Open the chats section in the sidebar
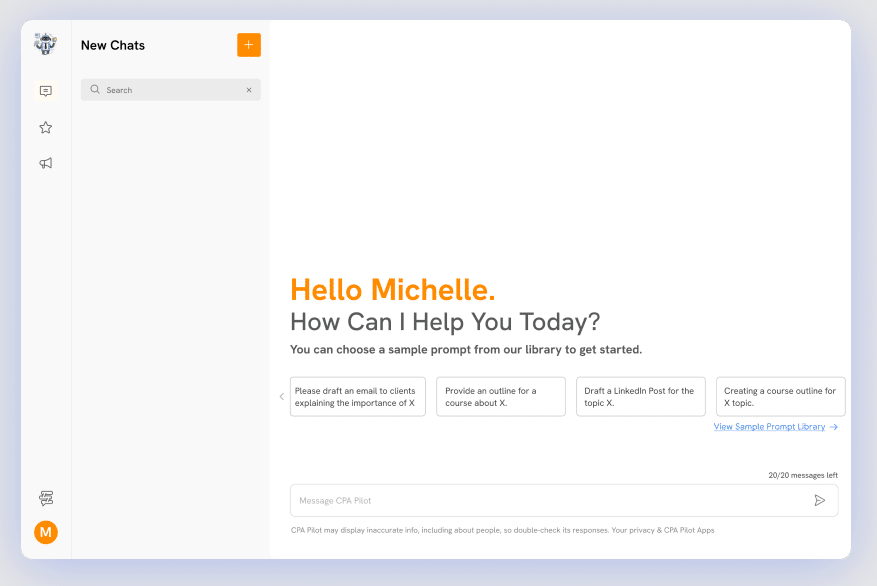The image size is (877, 586). pyautogui.click(x=45, y=91)
